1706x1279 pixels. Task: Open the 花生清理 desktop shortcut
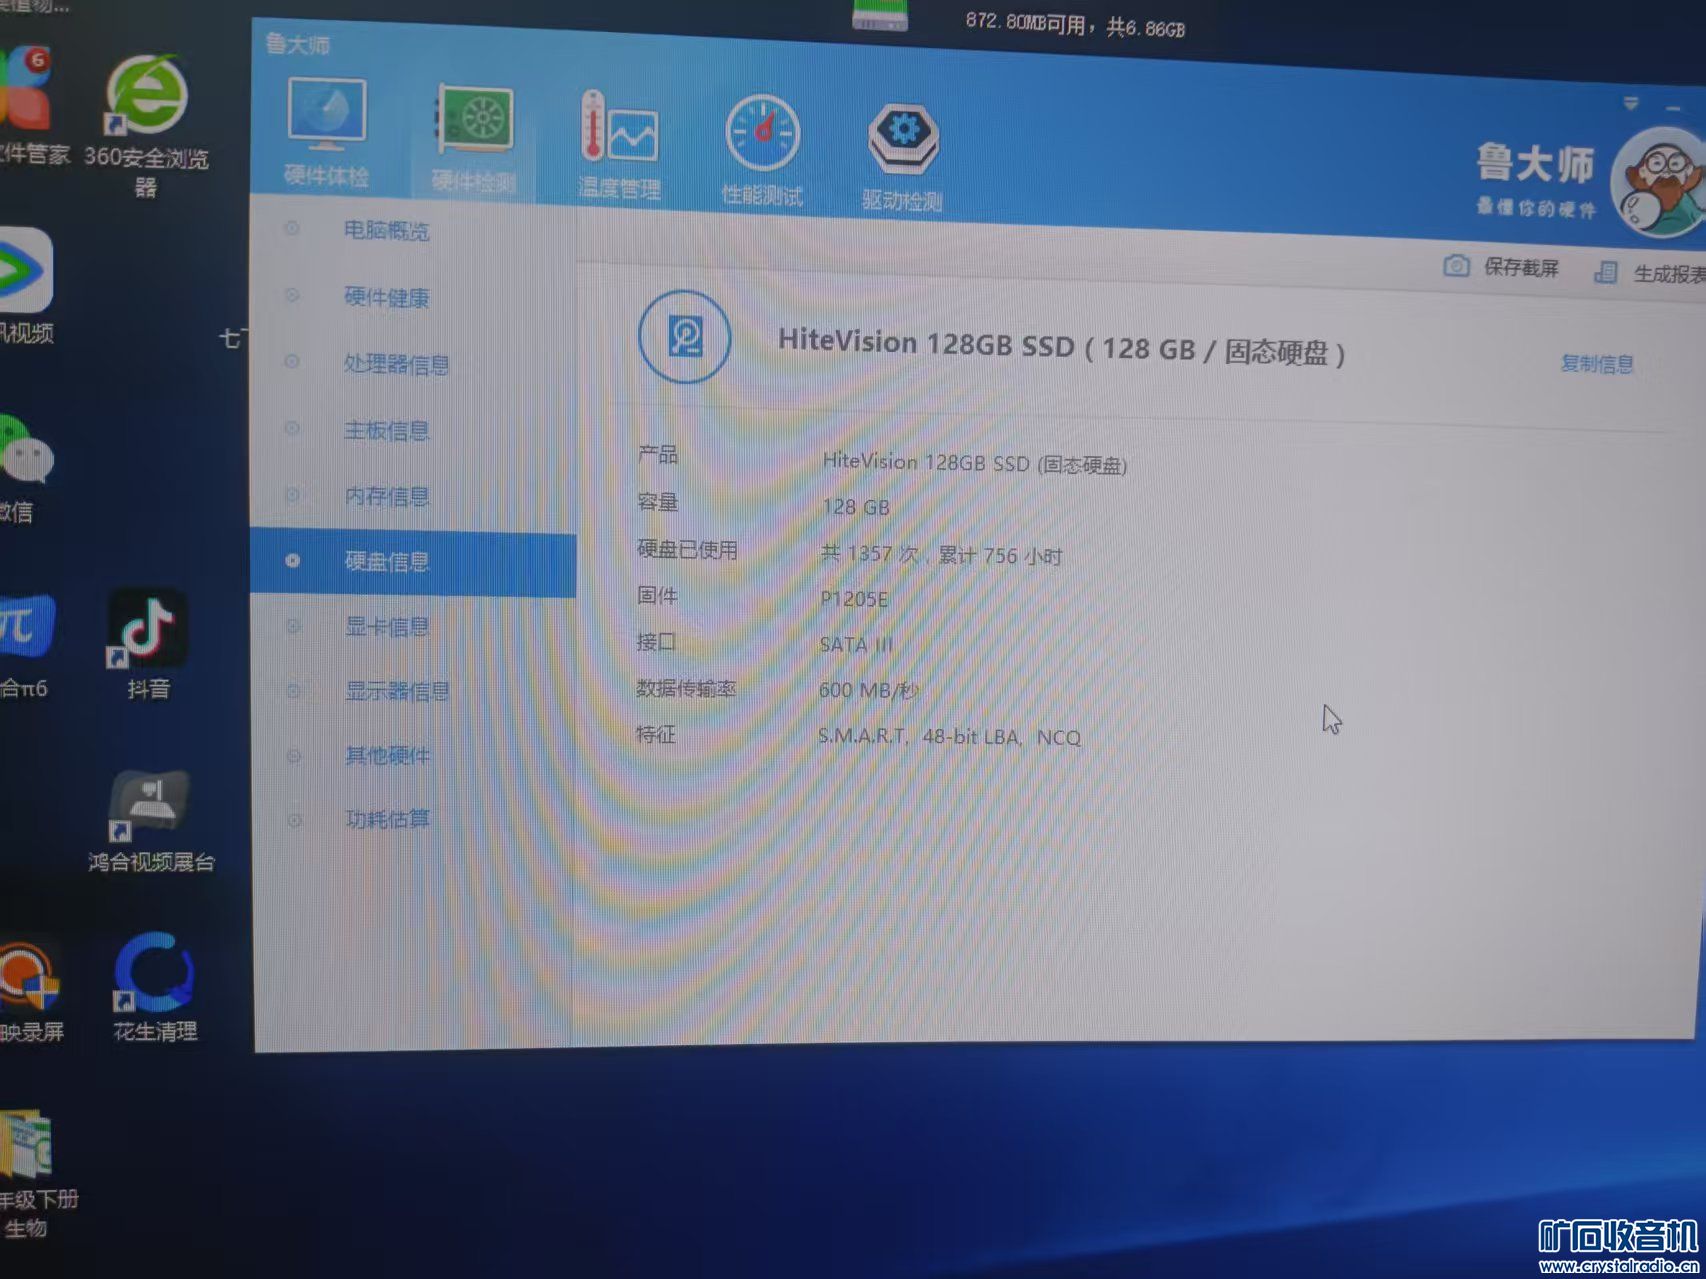[154, 988]
